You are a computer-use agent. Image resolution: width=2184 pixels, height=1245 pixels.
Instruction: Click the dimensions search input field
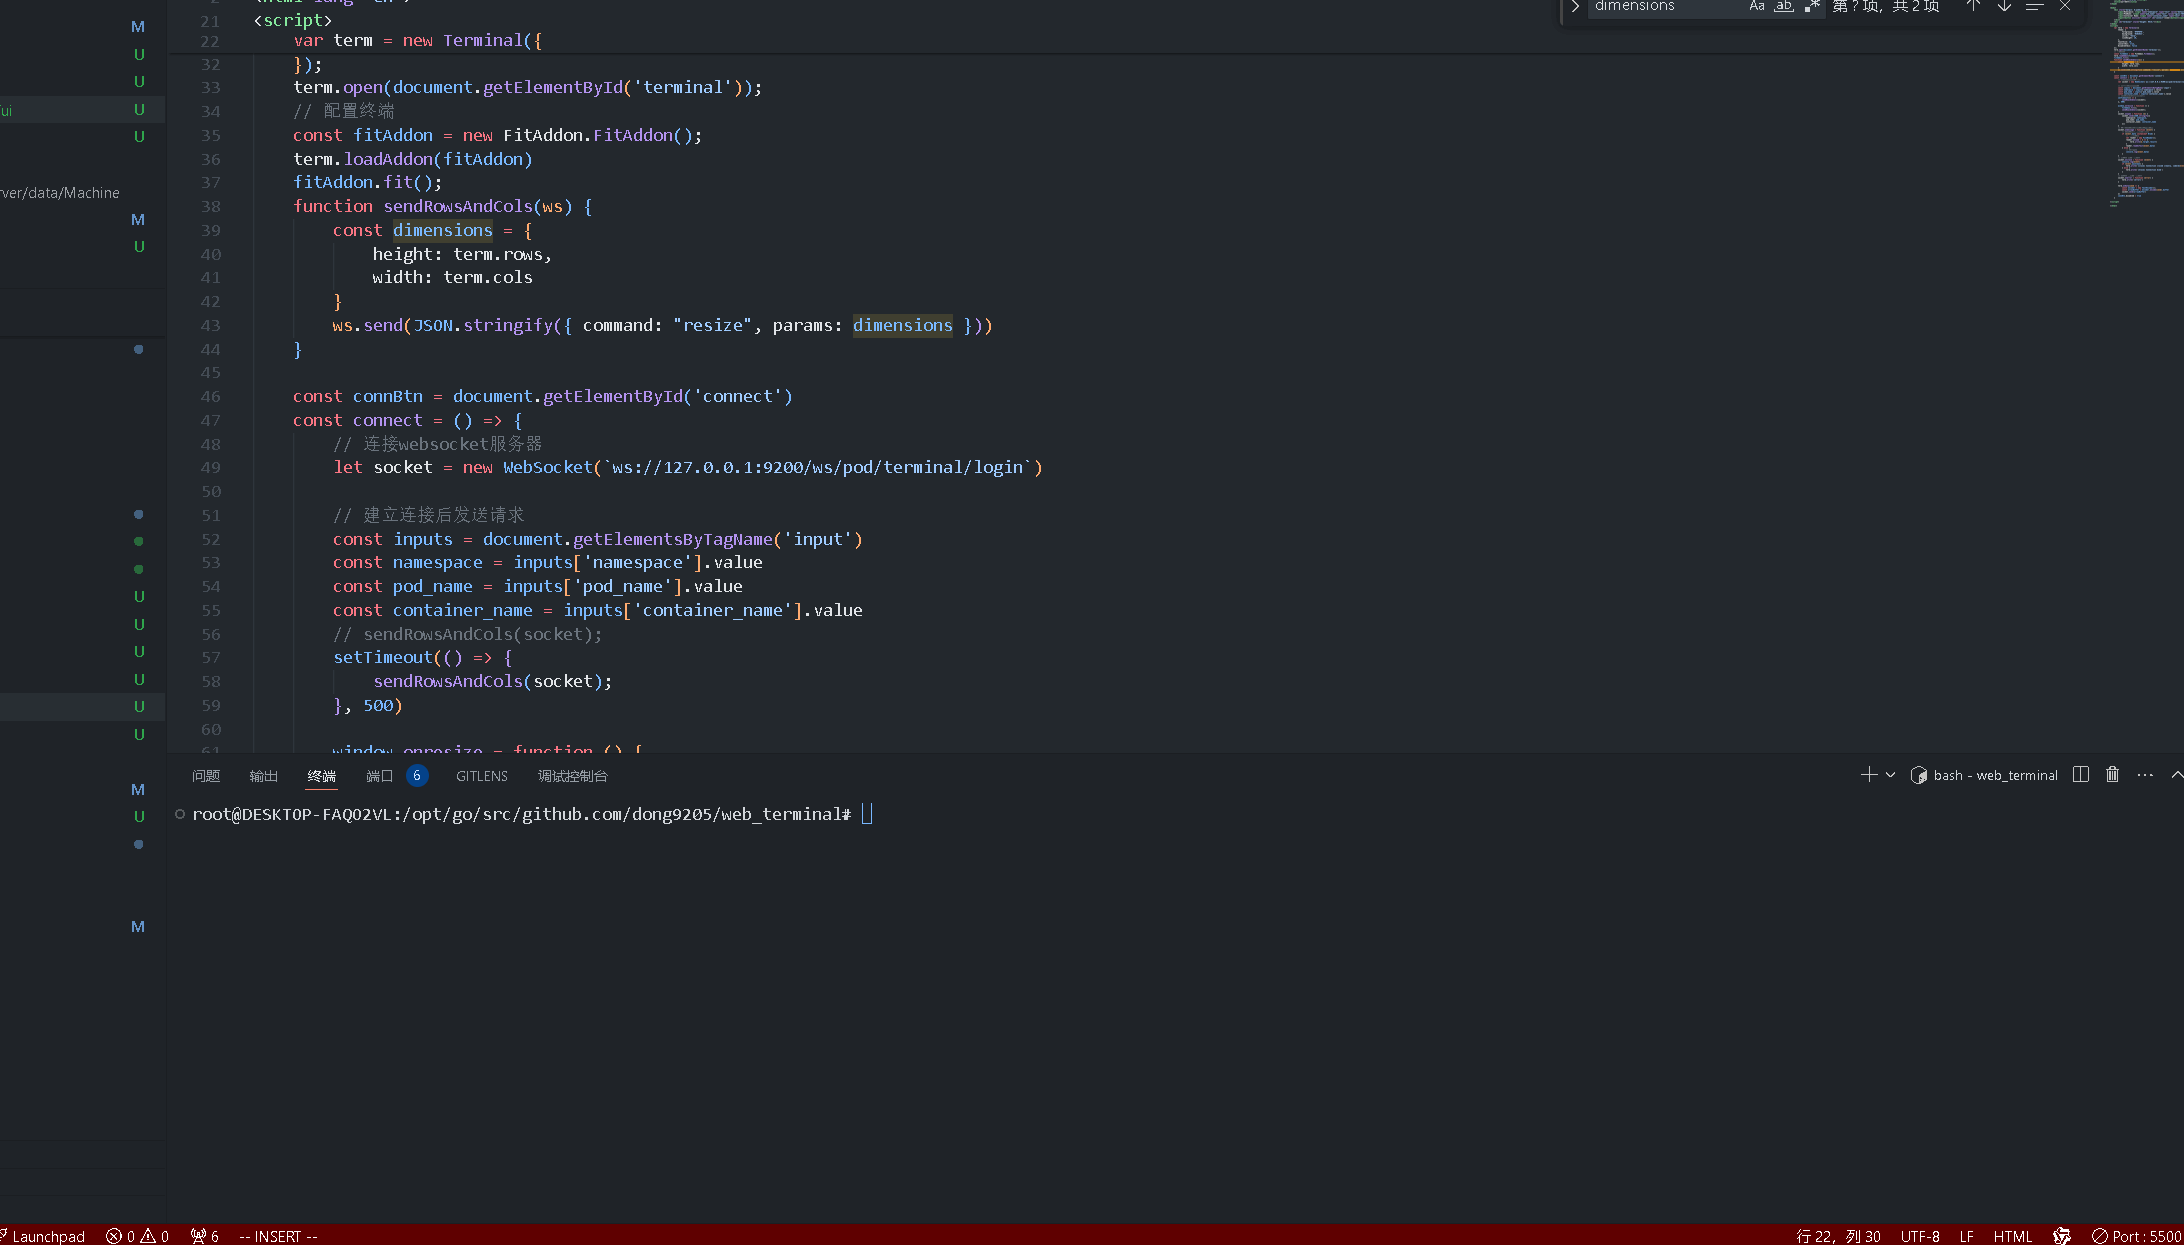(1665, 6)
